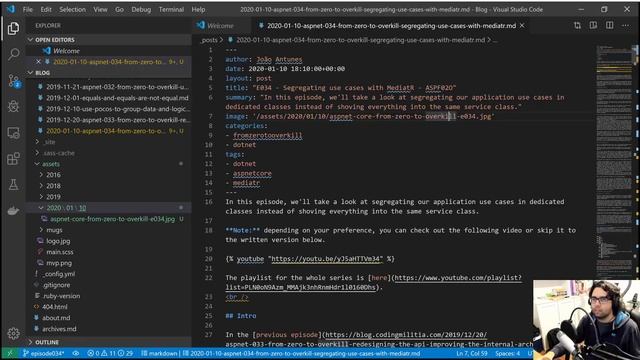
Task: Switch to the Welcome tab
Action: pos(221,26)
